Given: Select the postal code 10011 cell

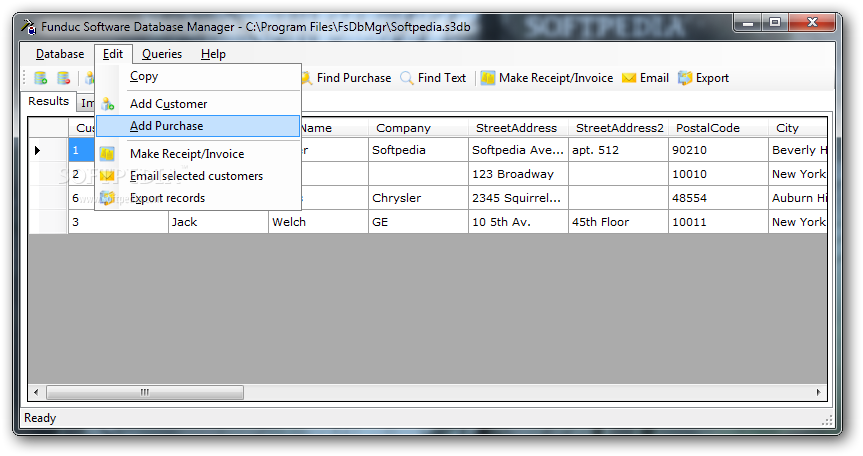Looking at the screenshot, I should click(718, 222).
